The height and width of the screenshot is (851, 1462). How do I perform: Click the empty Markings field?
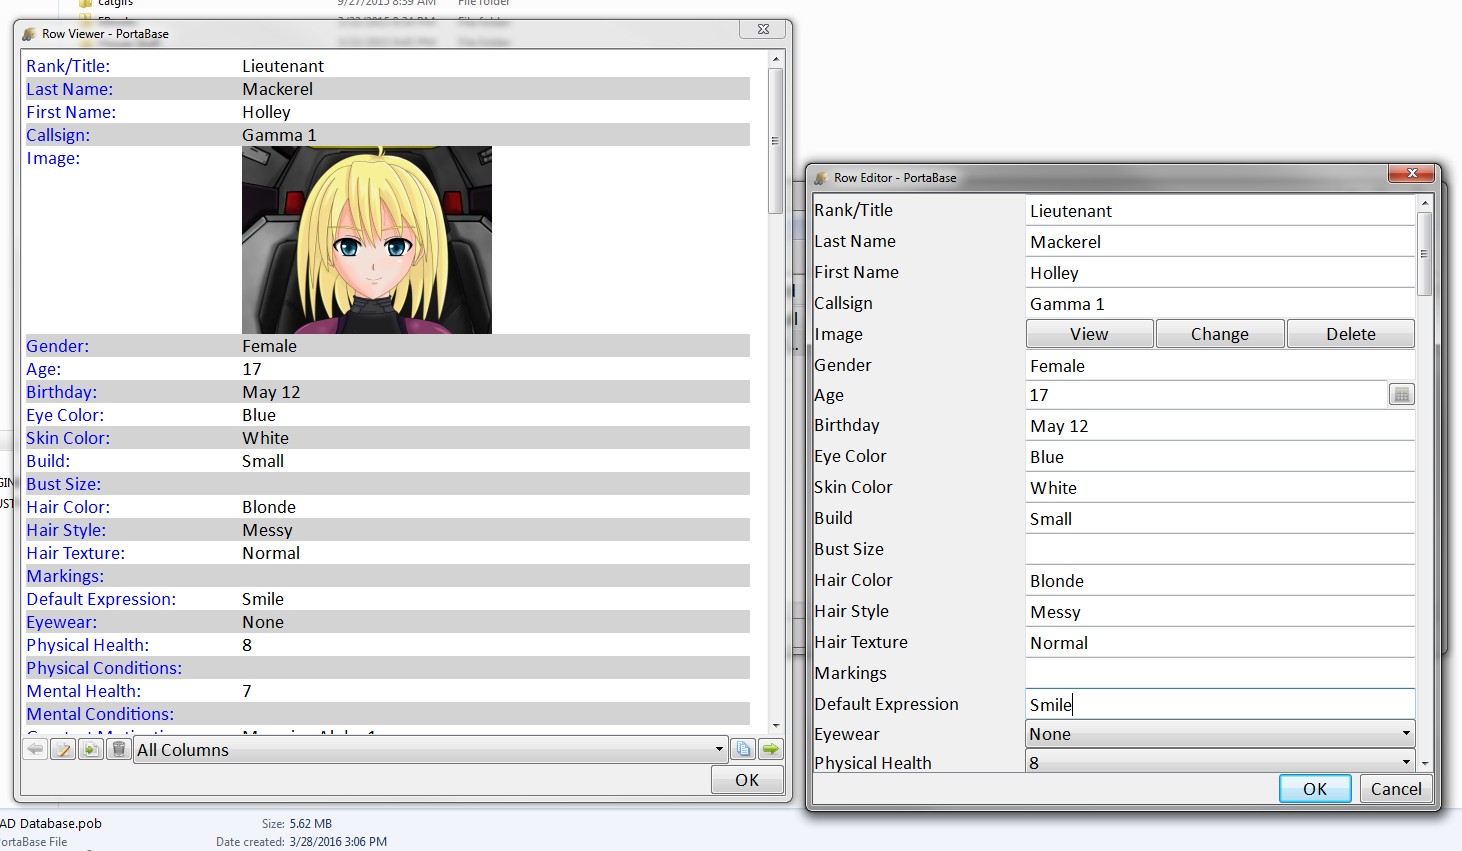coord(1220,673)
